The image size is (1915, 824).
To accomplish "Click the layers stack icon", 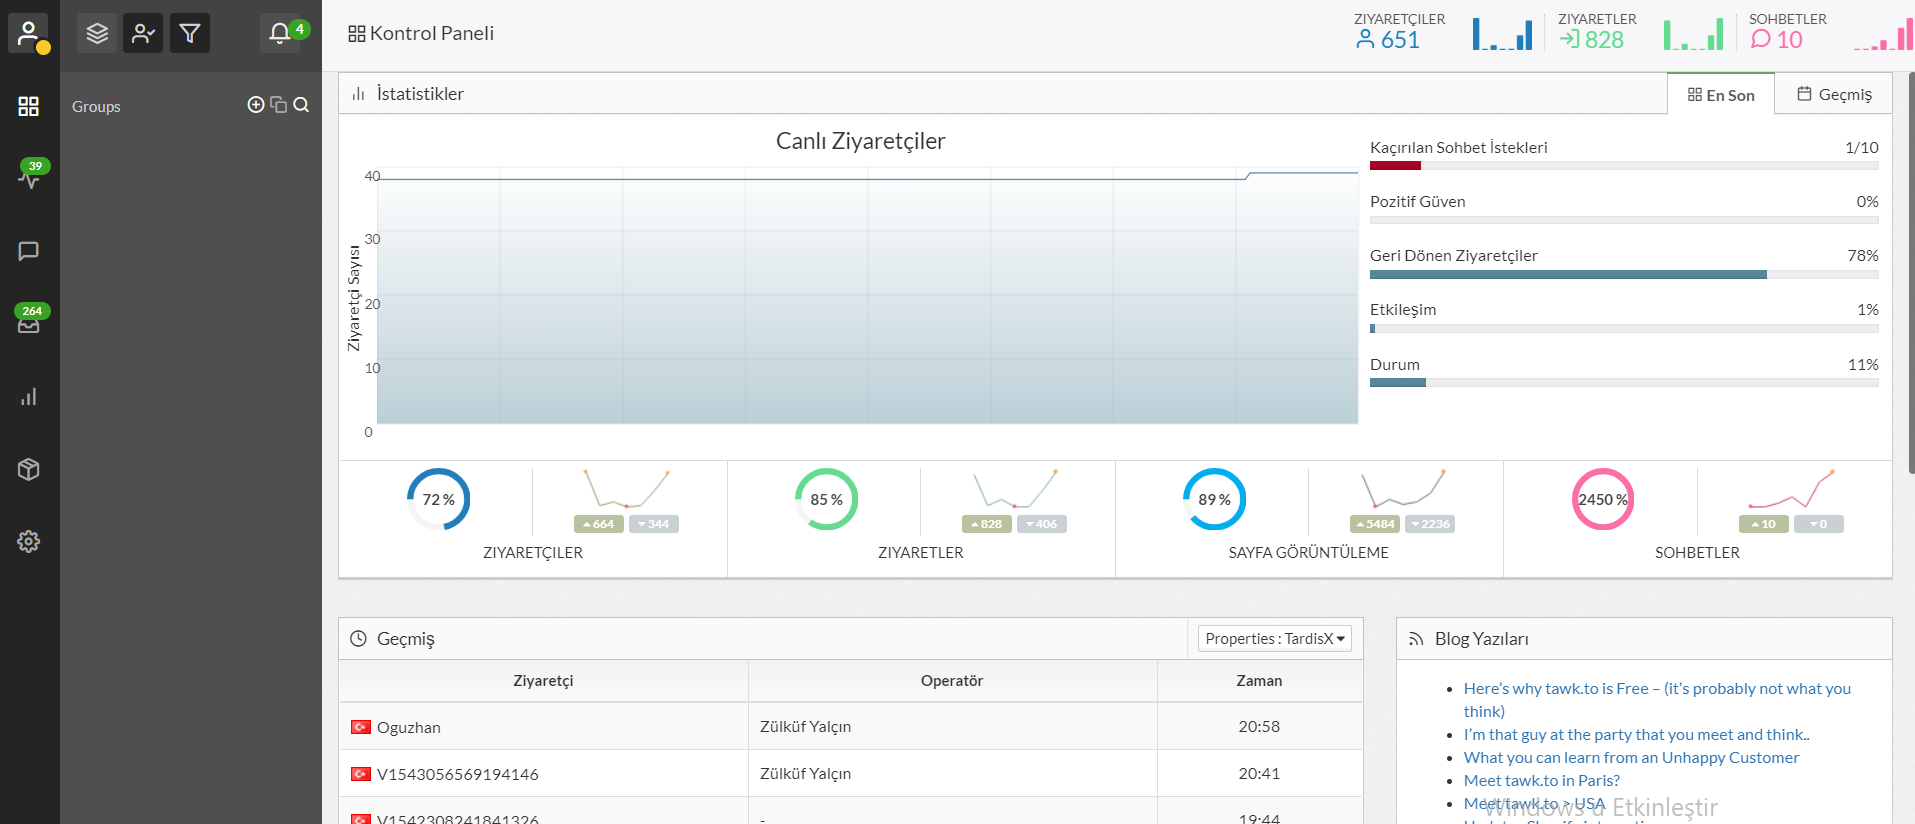I will [97, 34].
